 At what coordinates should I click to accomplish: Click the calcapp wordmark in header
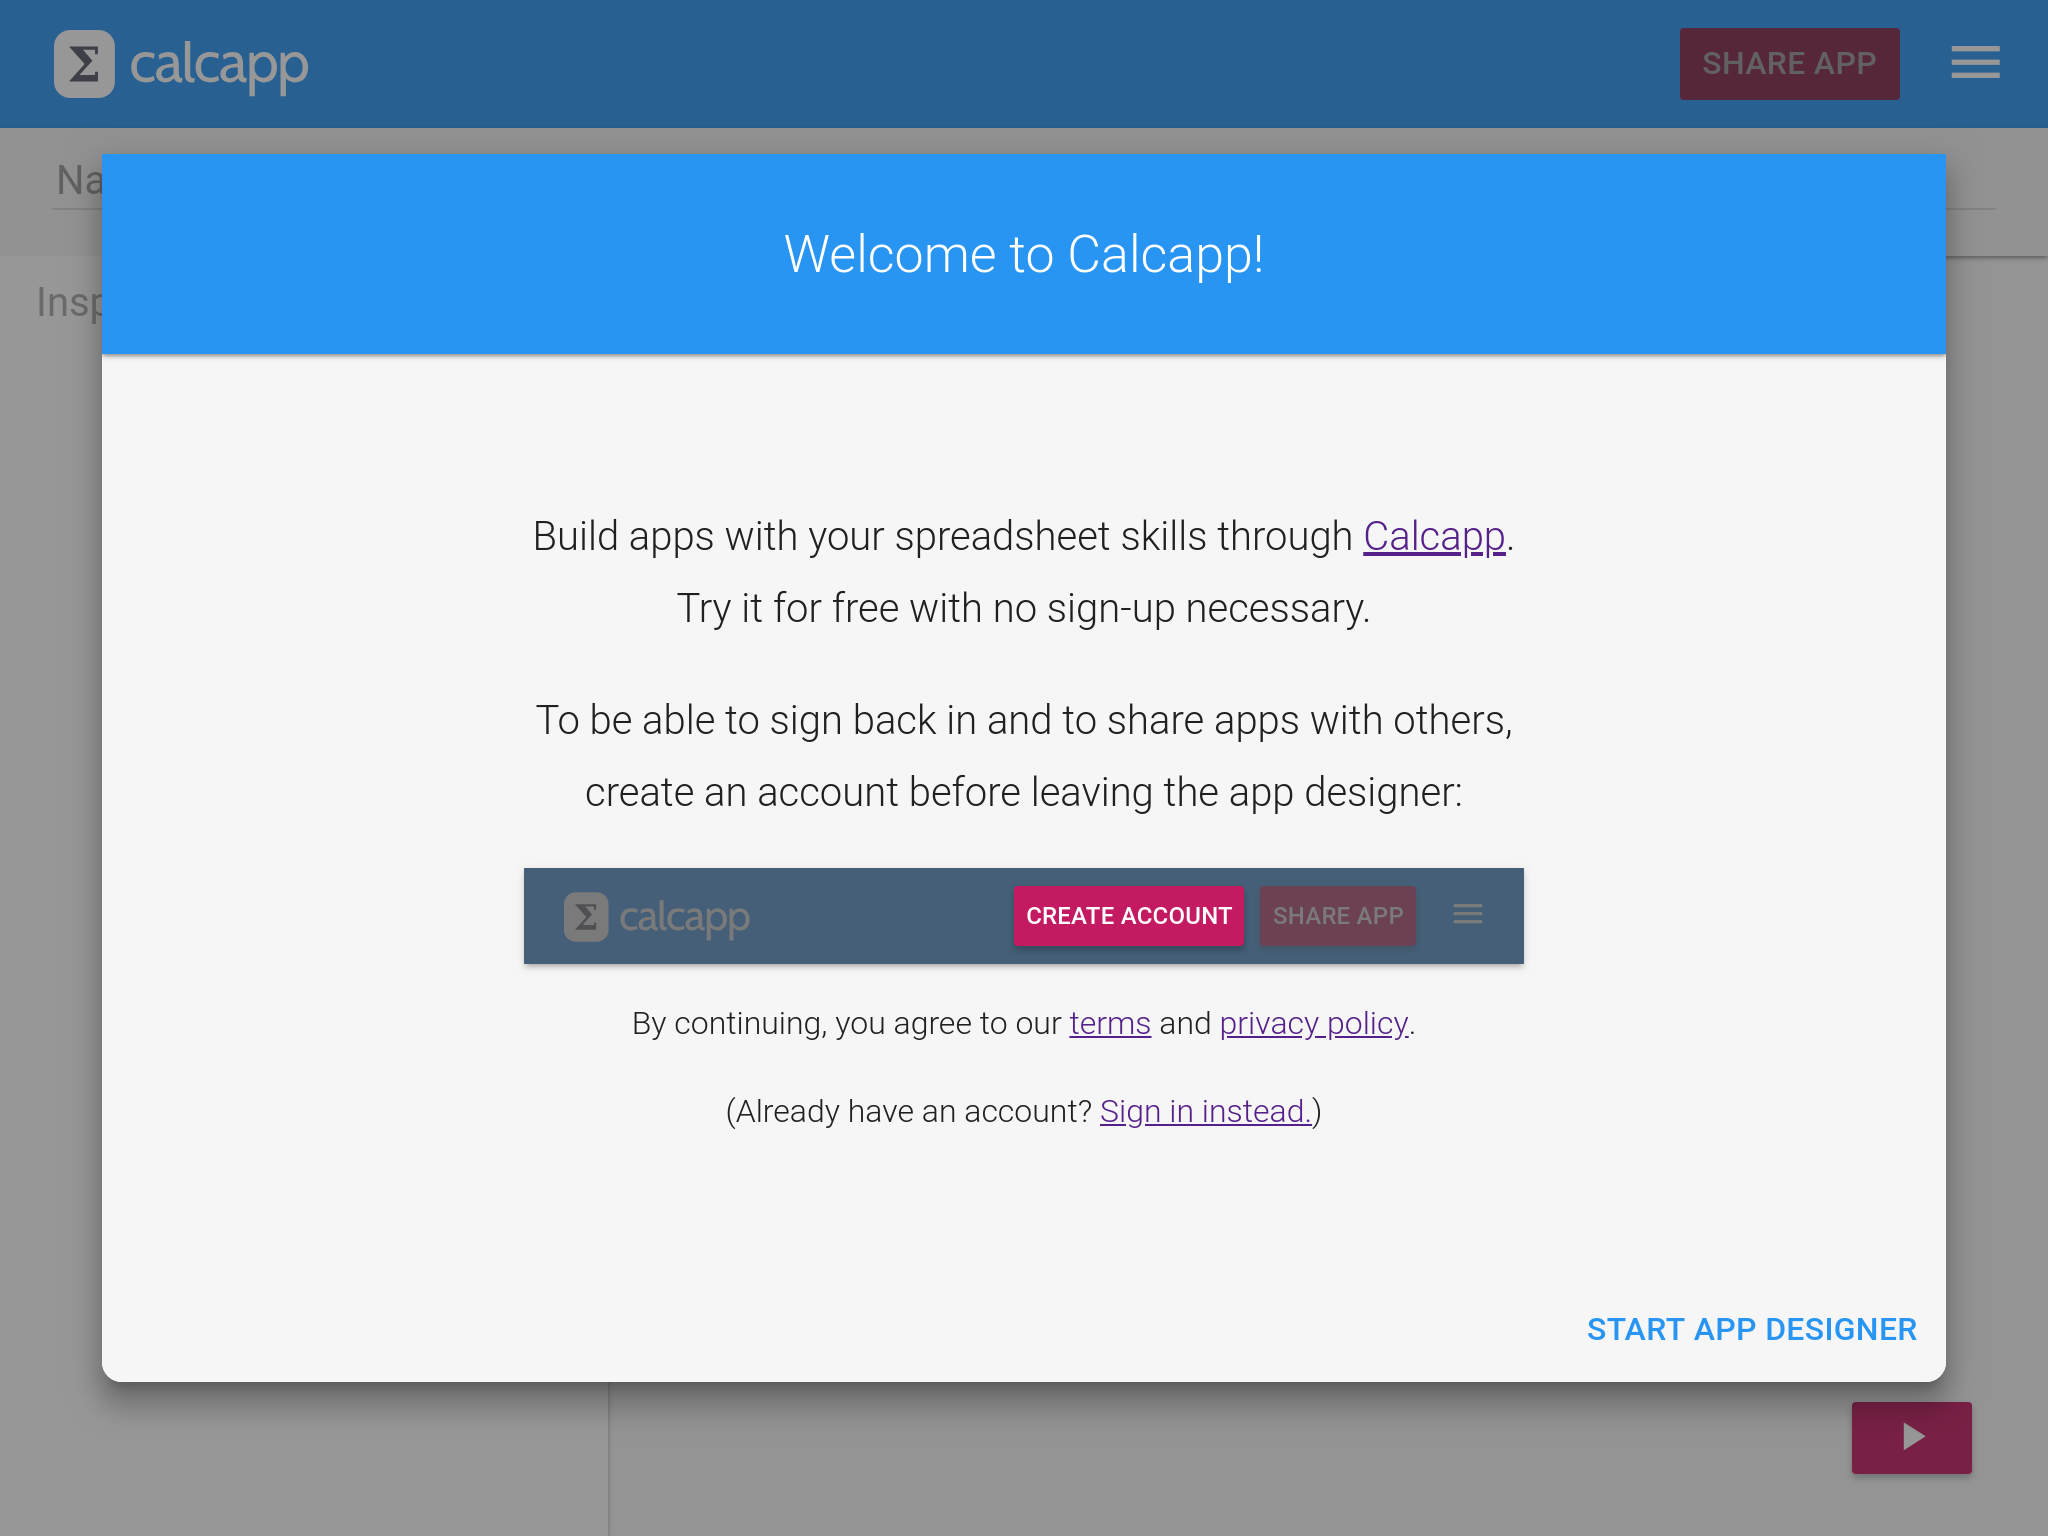pos(219,66)
